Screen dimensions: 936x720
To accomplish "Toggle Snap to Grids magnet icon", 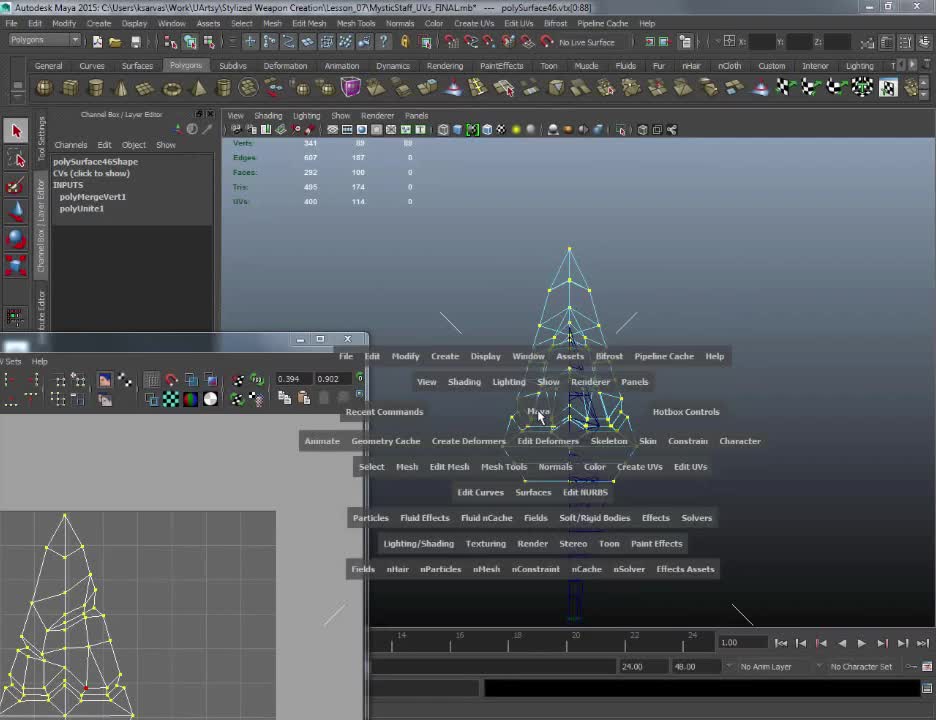I will [x=451, y=41].
